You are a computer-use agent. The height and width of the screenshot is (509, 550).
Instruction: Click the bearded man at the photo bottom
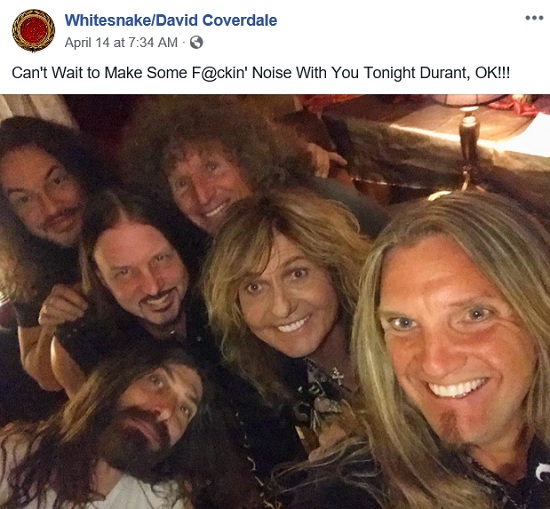(140, 421)
